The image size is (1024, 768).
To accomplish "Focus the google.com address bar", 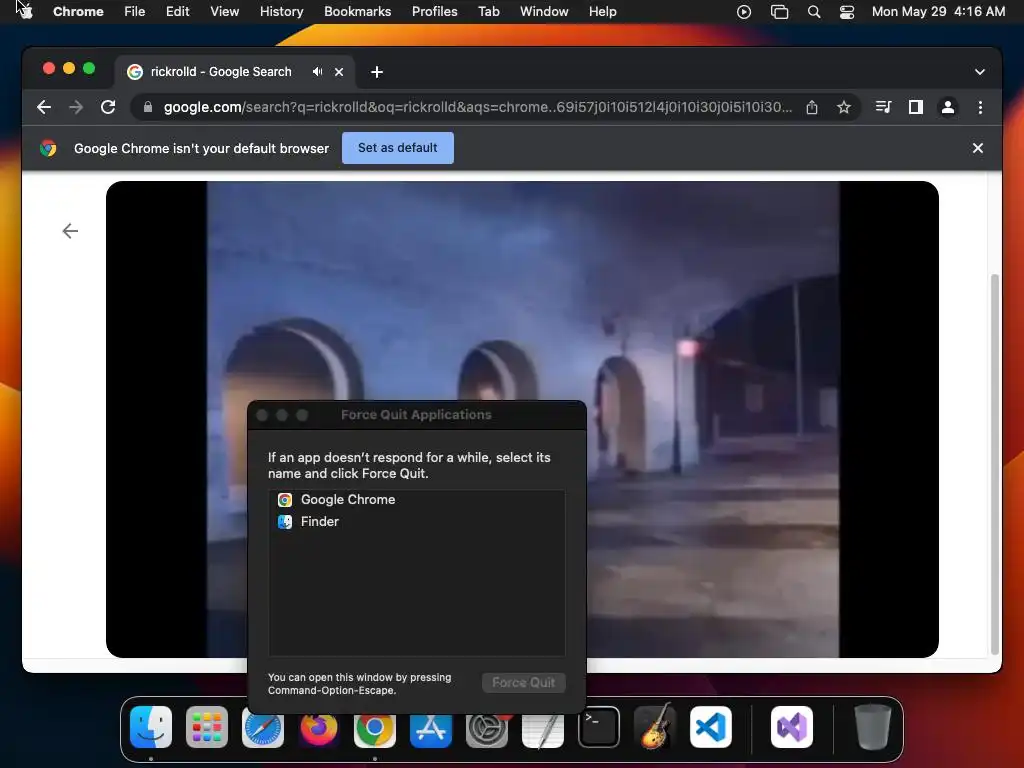I will (x=477, y=107).
